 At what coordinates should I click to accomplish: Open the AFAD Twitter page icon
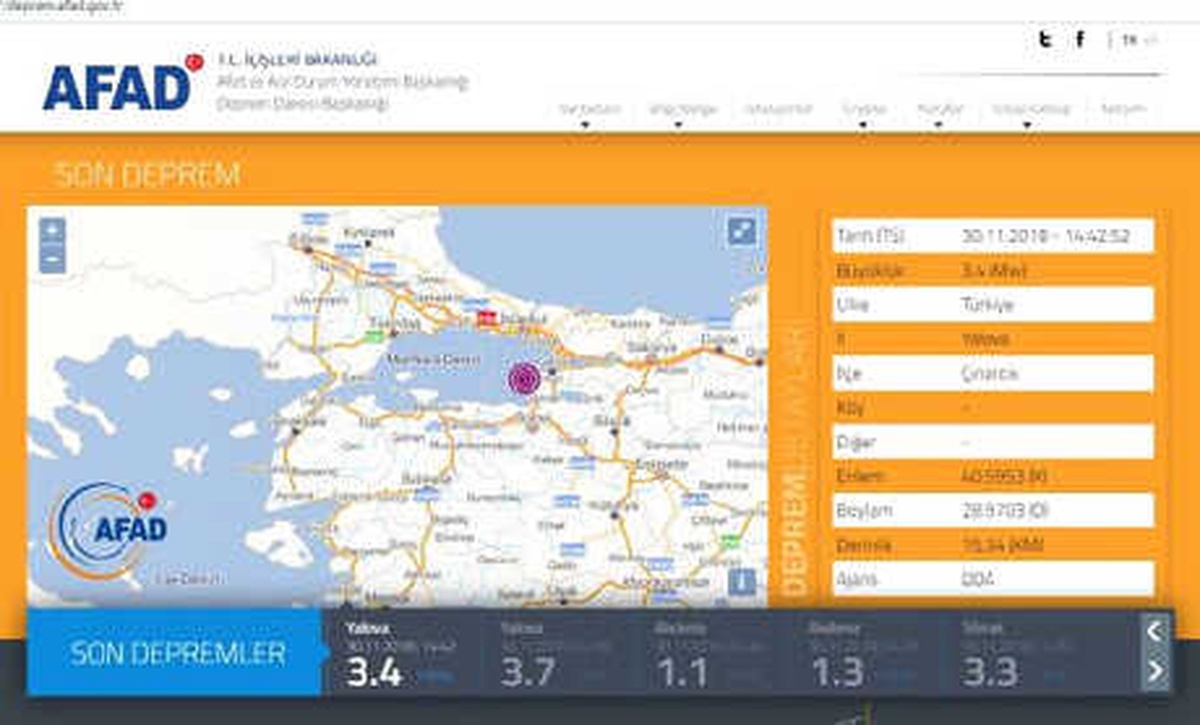pyautogui.click(x=1044, y=41)
